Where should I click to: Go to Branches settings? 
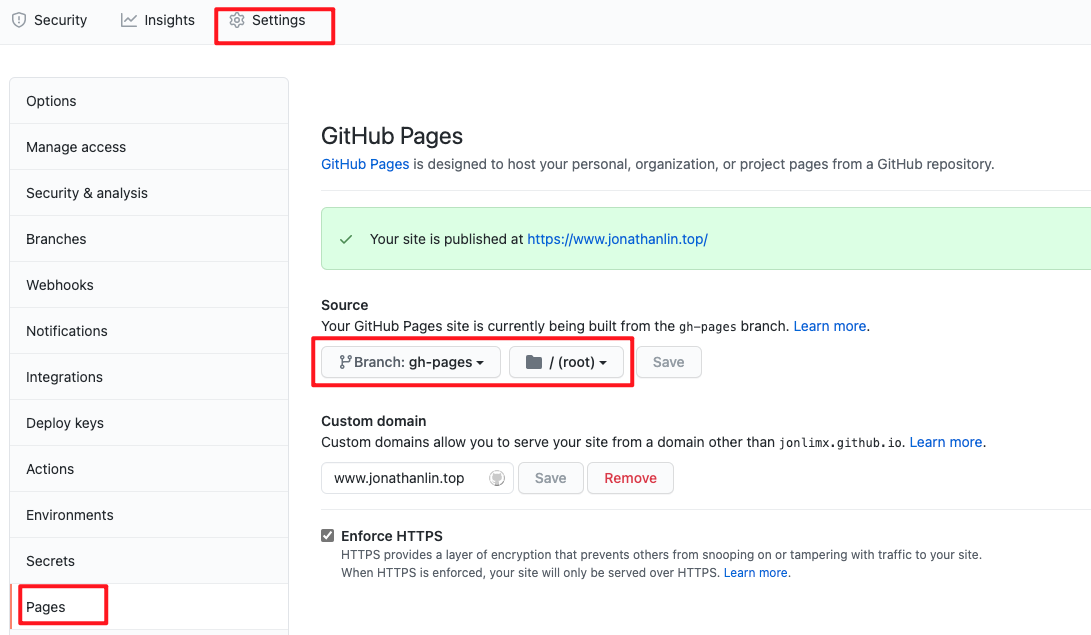[x=149, y=239]
